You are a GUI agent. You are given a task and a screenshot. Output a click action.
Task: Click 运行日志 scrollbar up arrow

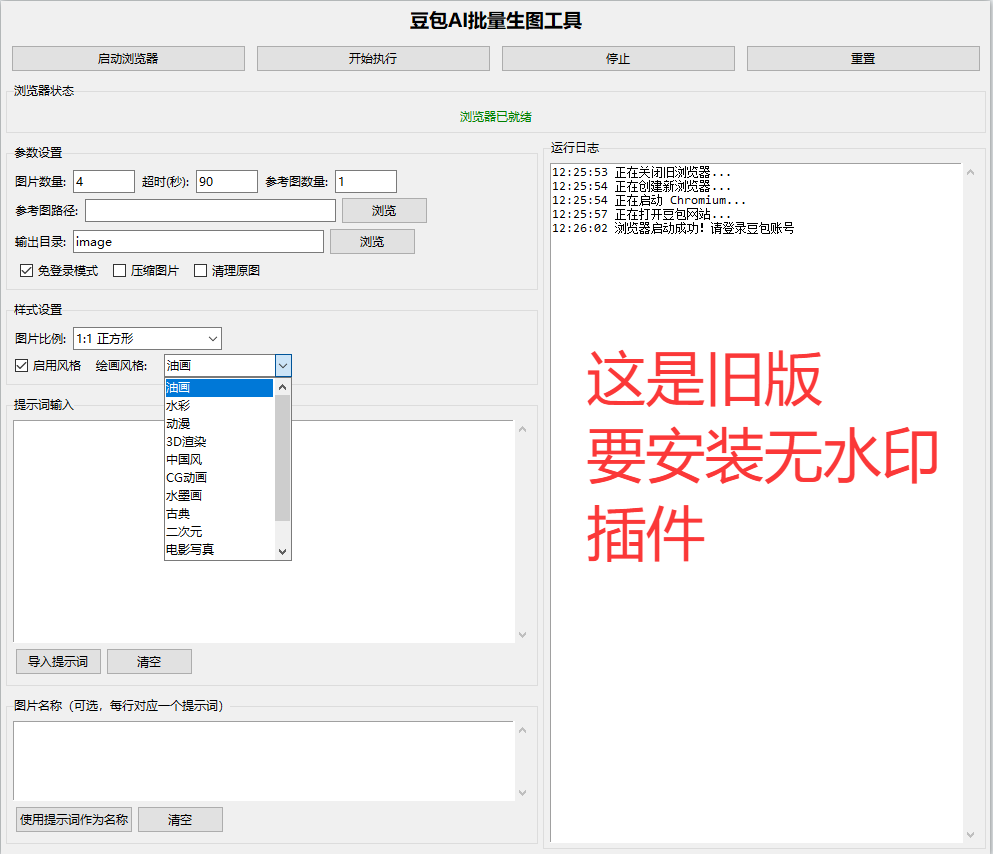[x=970, y=172]
